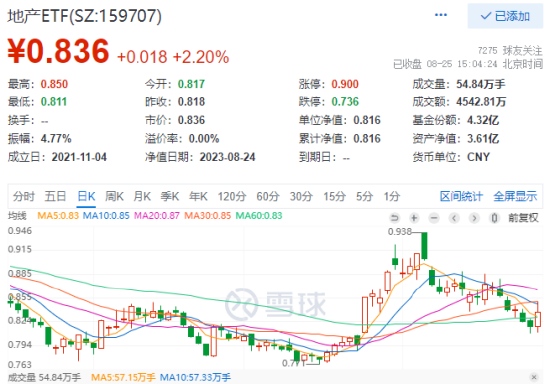The width and height of the screenshot is (550, 384).
Task: Click the MA20:0.87 indicator label
Action: click(157, 216)
